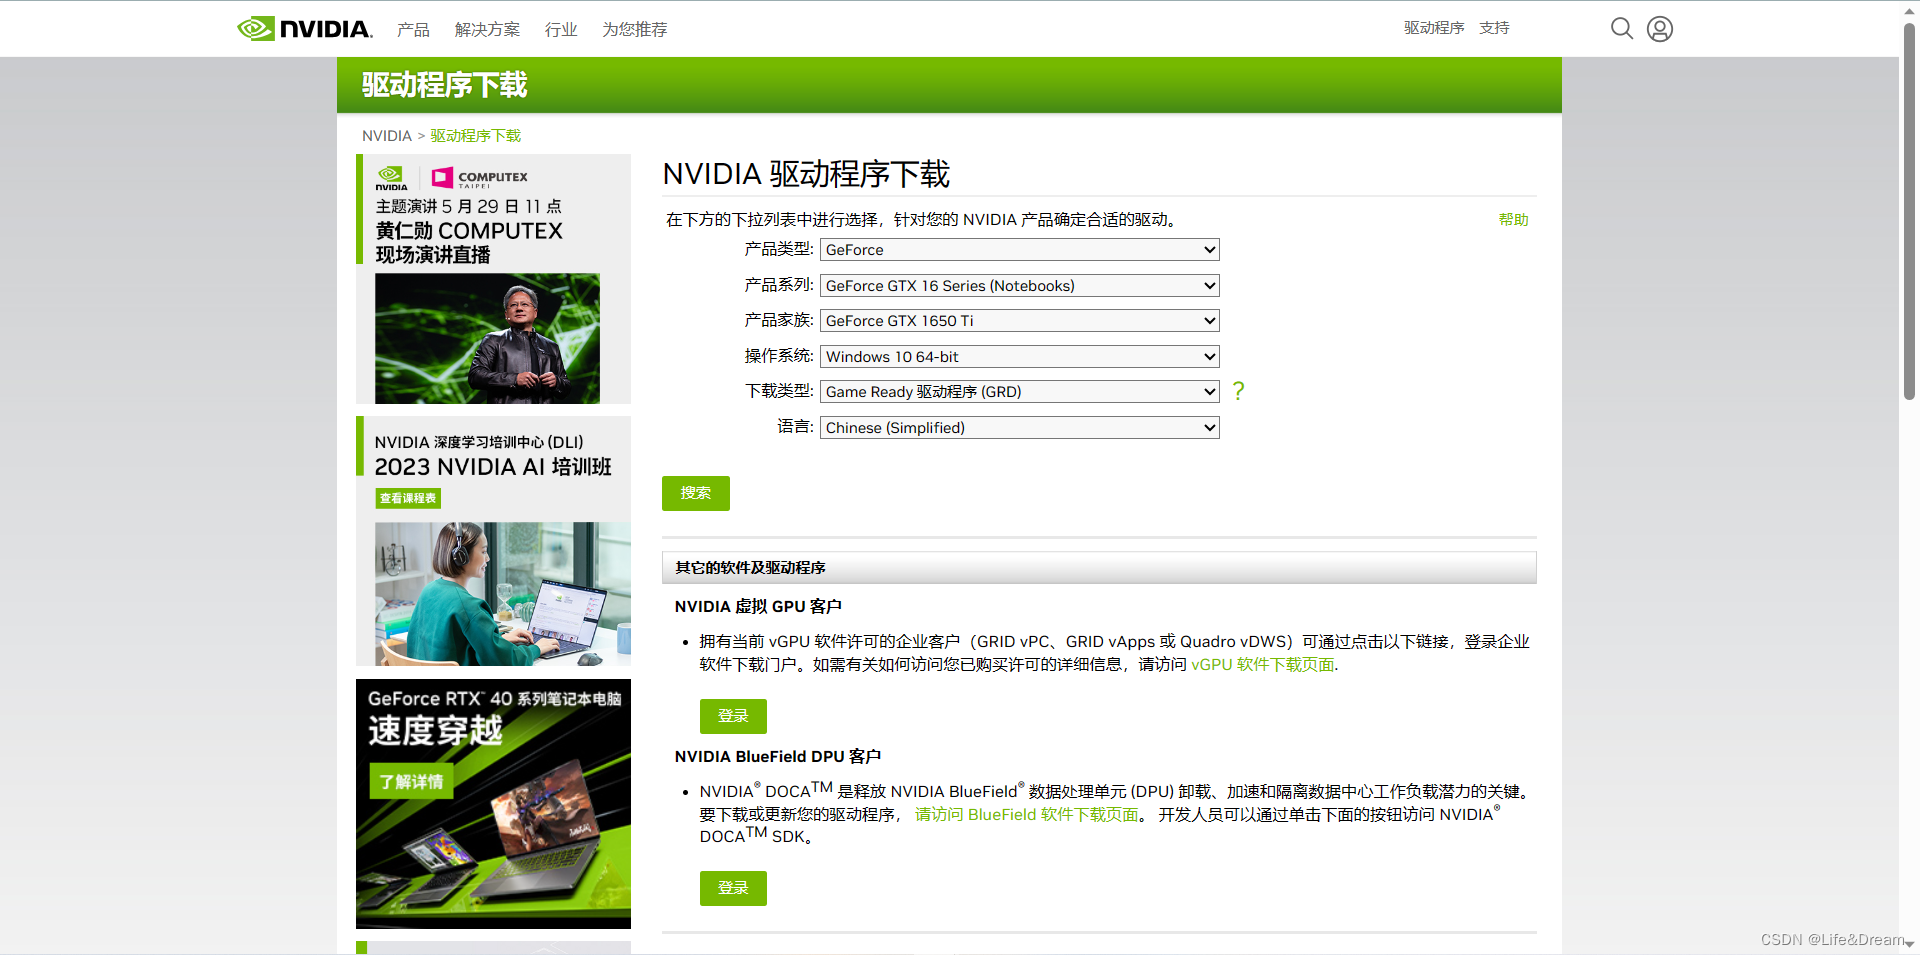Change the 语言 Chinese Simplified dropdown
This screenshot has width=1920, height=955.
click(x=1018, y=427)
